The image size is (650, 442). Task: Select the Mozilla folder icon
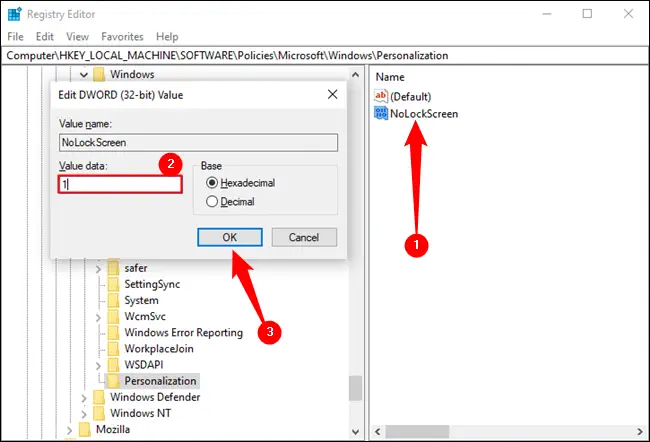pyautogui.click(x=85, y=430)
